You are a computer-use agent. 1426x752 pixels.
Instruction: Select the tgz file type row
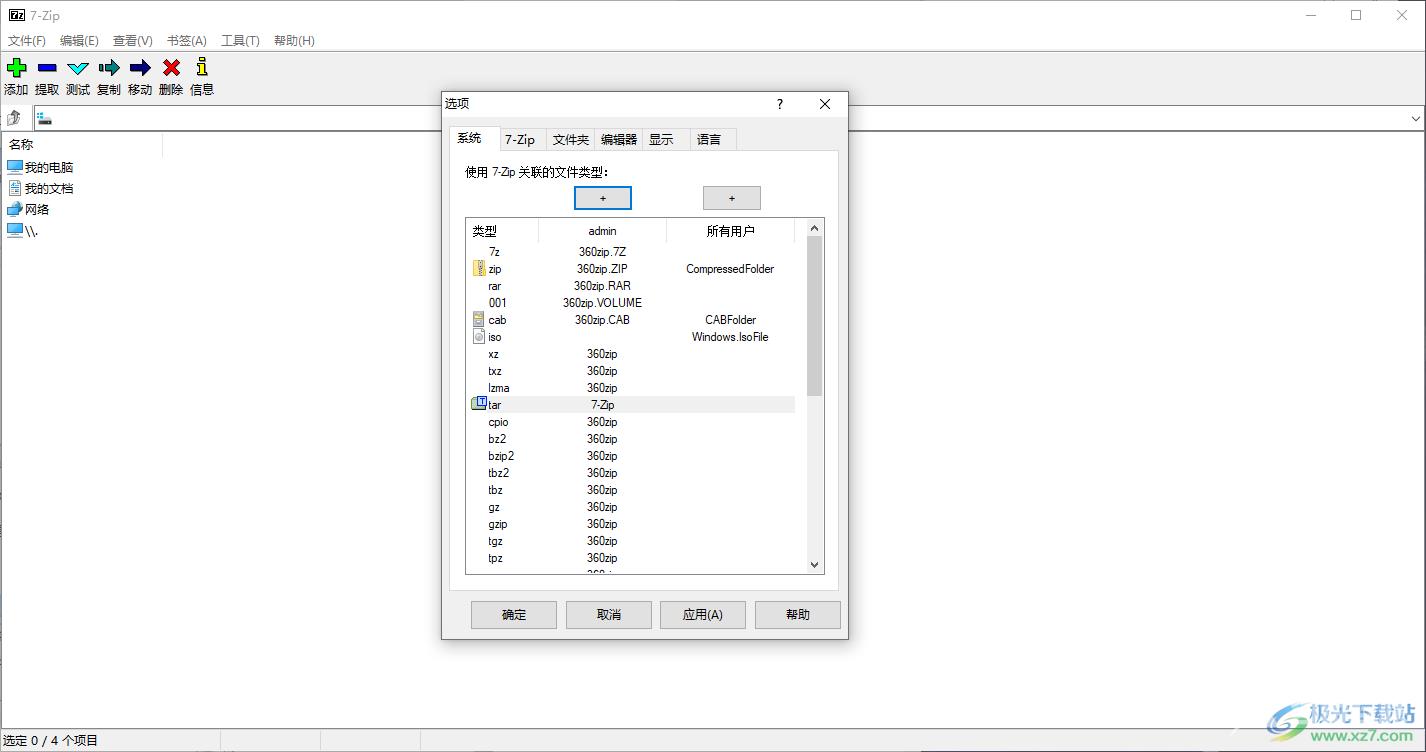632,541
